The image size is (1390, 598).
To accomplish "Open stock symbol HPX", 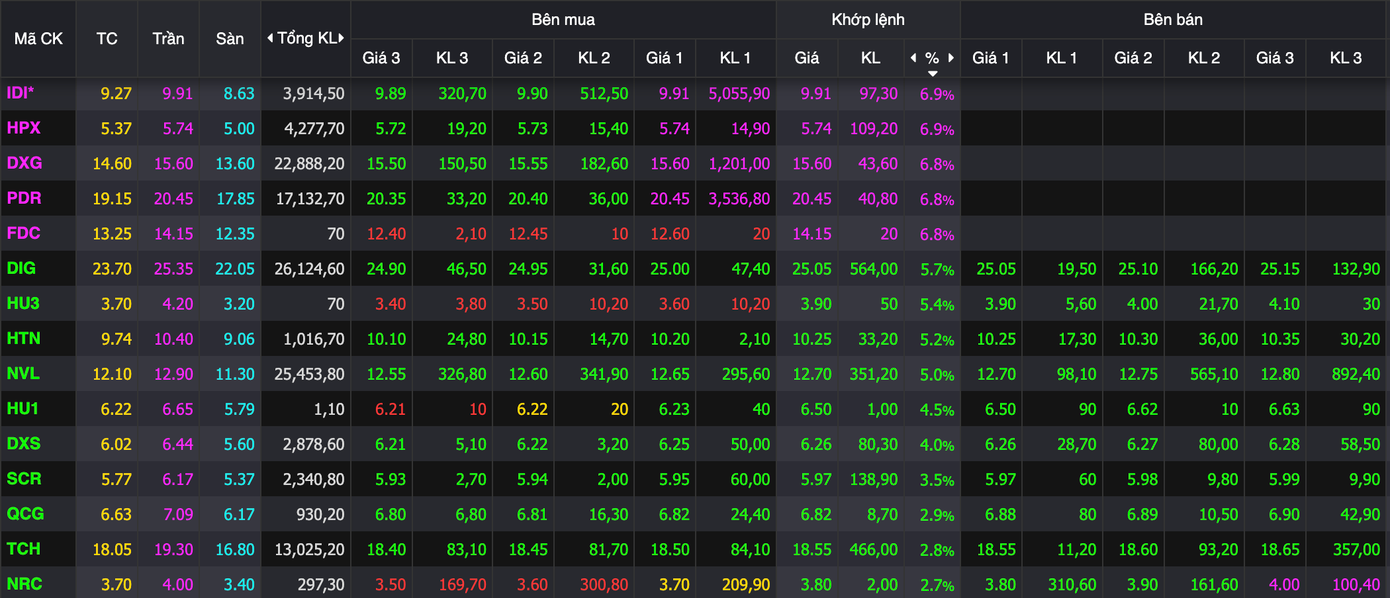I will pyautogui.click(x=23, y=128).
